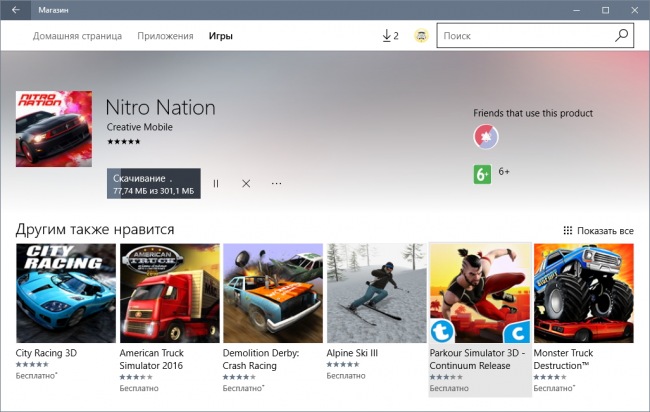Click Parkour Simulator 3D - Continuum Release title

point(477,359)
